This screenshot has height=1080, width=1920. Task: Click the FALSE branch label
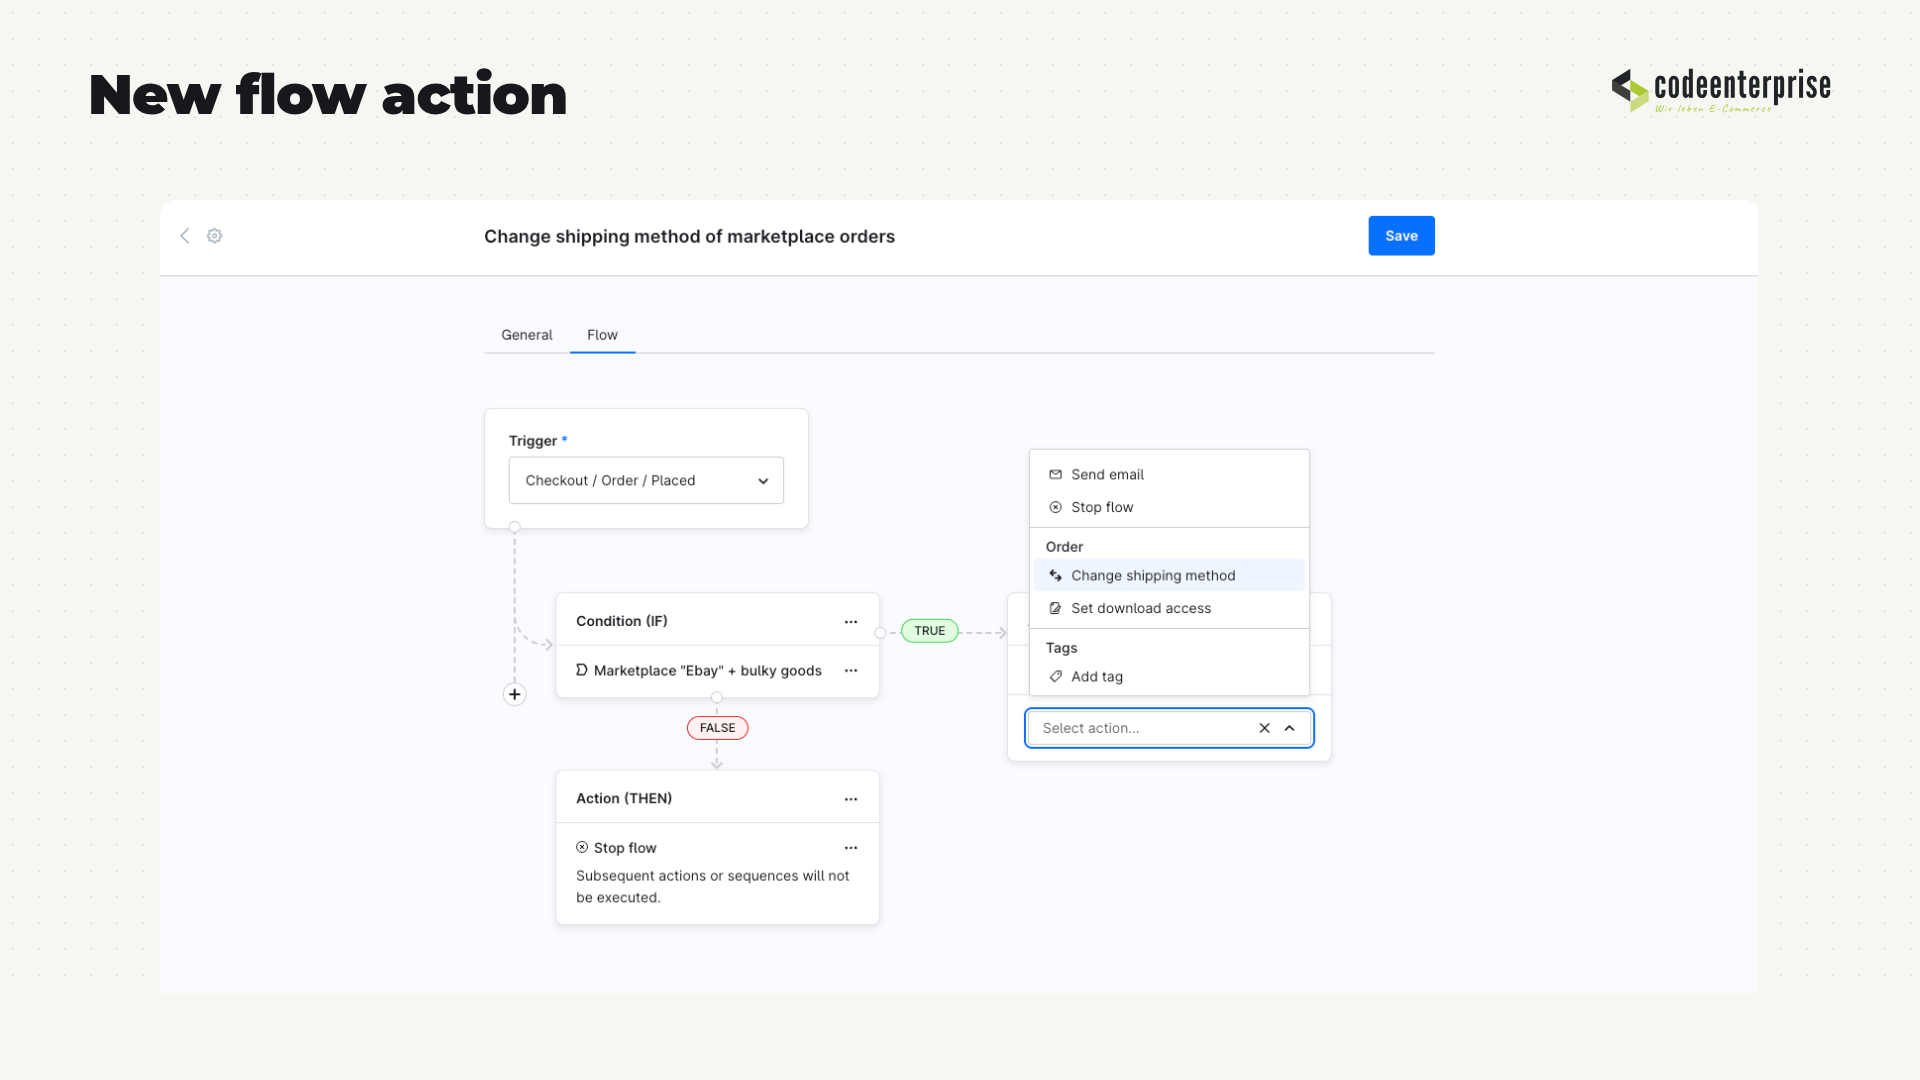[x=717, y=728]
